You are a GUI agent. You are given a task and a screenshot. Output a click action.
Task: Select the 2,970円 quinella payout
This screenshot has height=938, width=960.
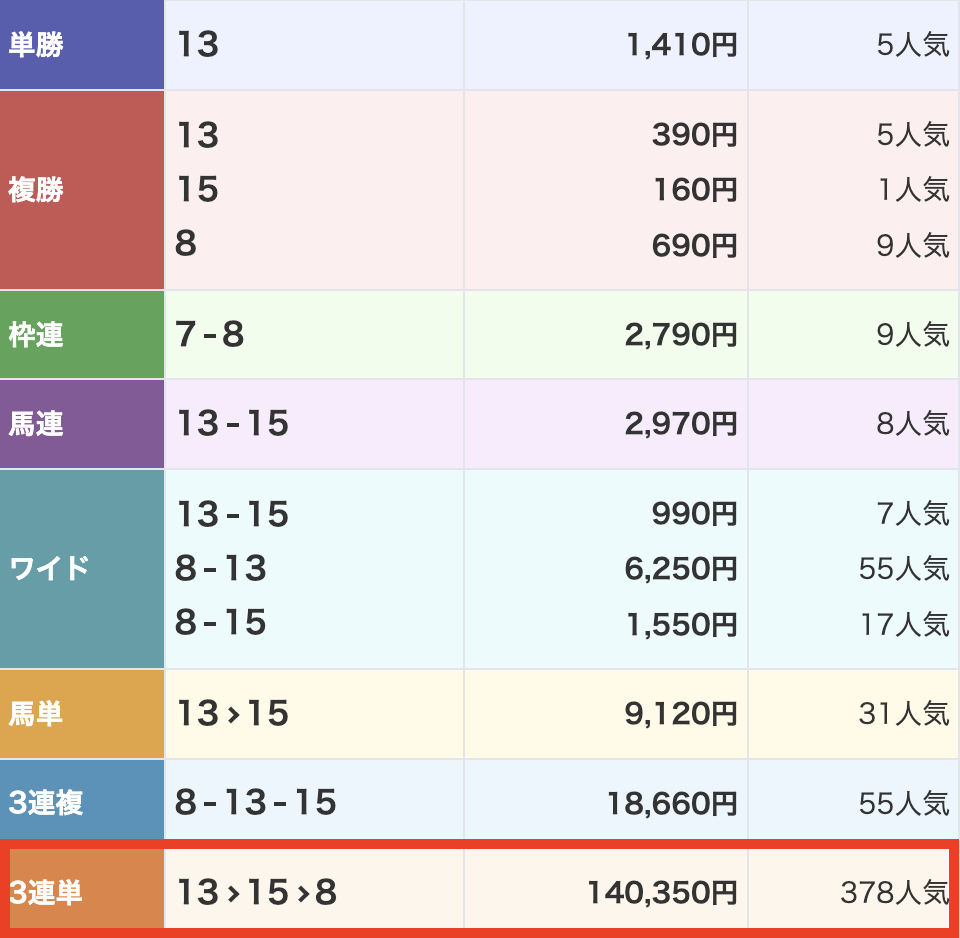point(681,424)
